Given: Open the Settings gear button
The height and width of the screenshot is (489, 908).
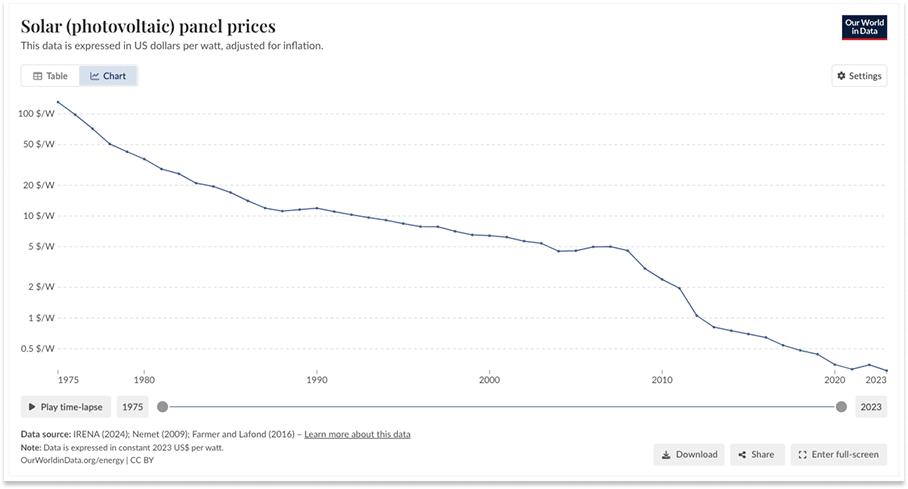Looking at the screenshot, I should 859,76.
